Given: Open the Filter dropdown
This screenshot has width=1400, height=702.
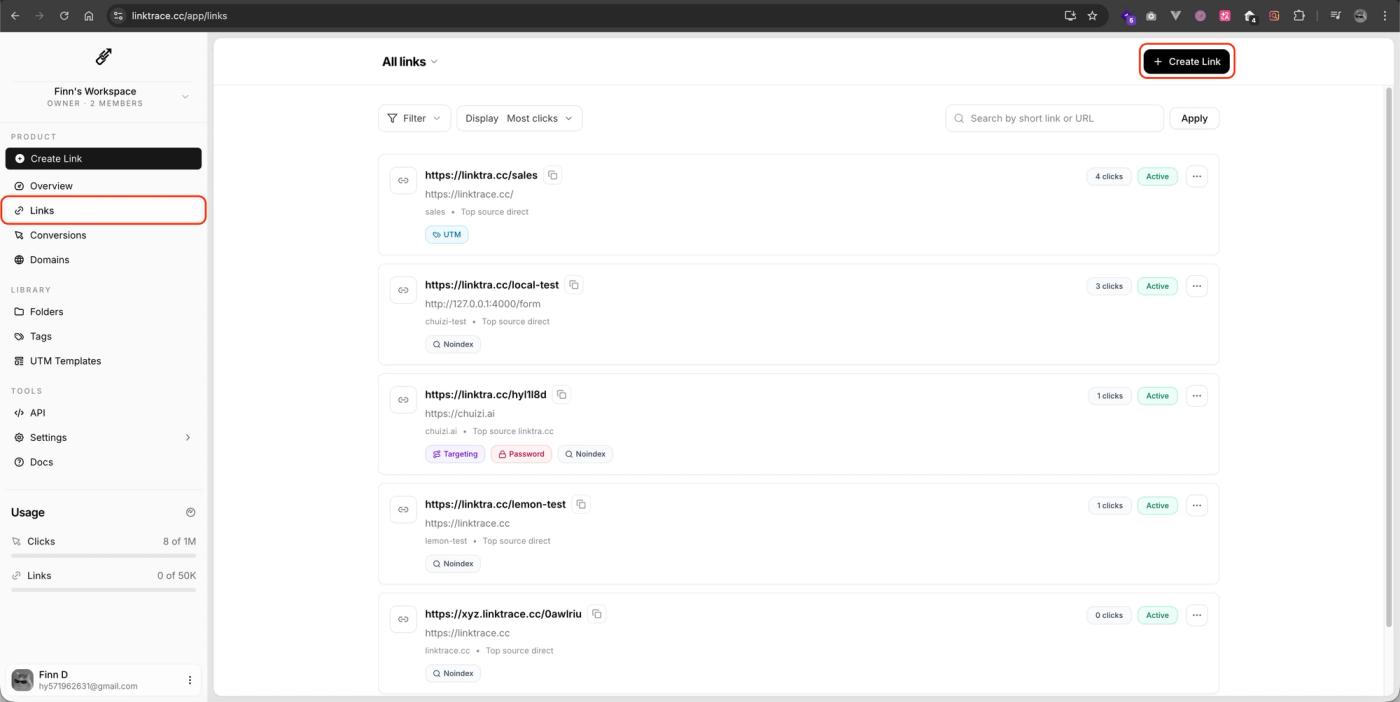Looking at the screenshot, I should 414,118.
